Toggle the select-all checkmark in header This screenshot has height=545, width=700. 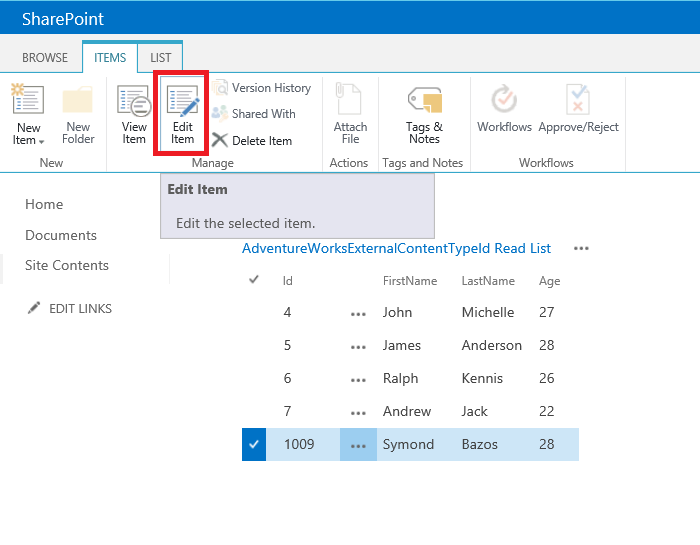pos(254,280)
